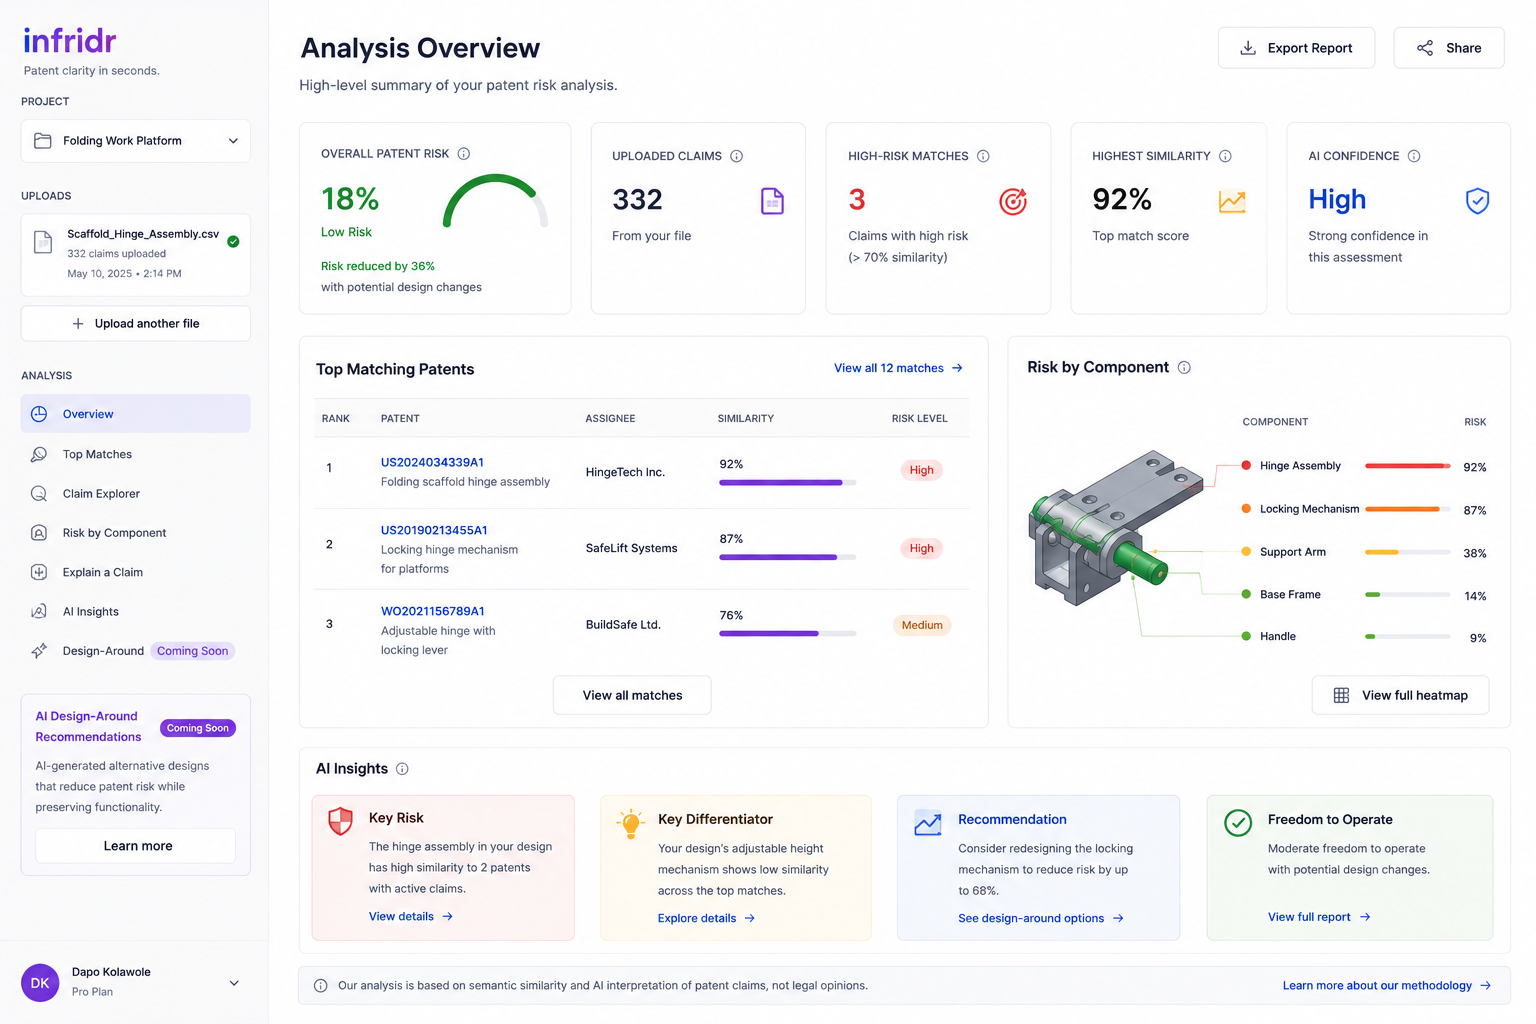
Task: Click the trend chart icon in Highest Similarity card
Action: 1232,201
